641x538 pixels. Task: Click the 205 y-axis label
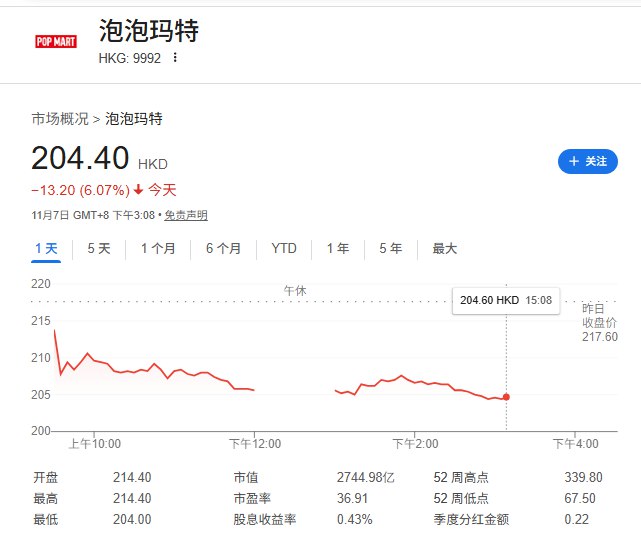[x=41, y=395]
